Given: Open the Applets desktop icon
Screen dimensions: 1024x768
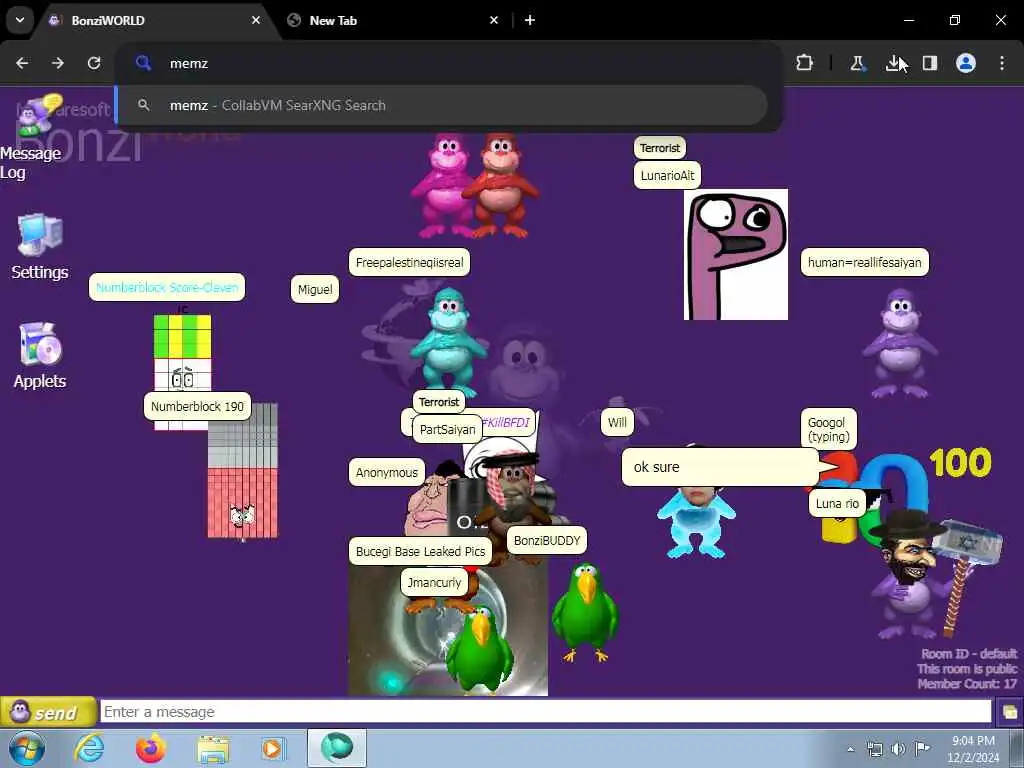Looking at the screenshot, I should pos(39,356).
